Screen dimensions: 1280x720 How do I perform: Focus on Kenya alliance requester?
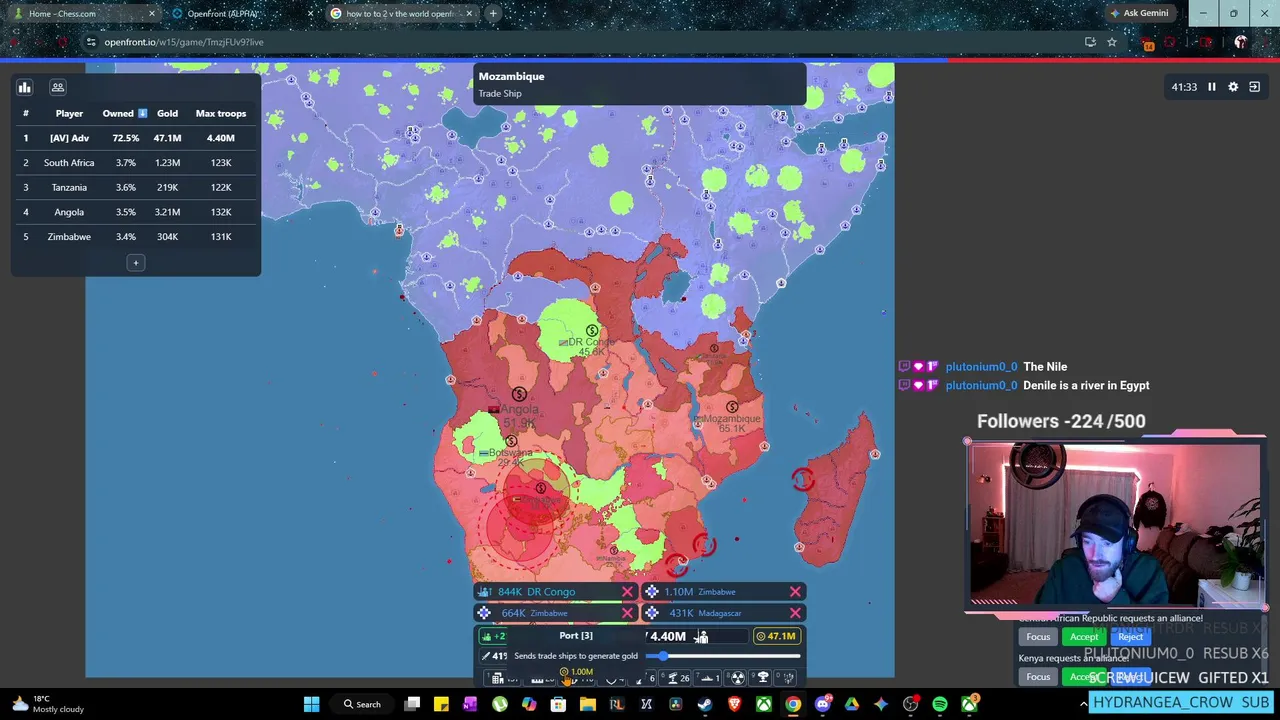pyautogui.click(x=1038, y=677)
